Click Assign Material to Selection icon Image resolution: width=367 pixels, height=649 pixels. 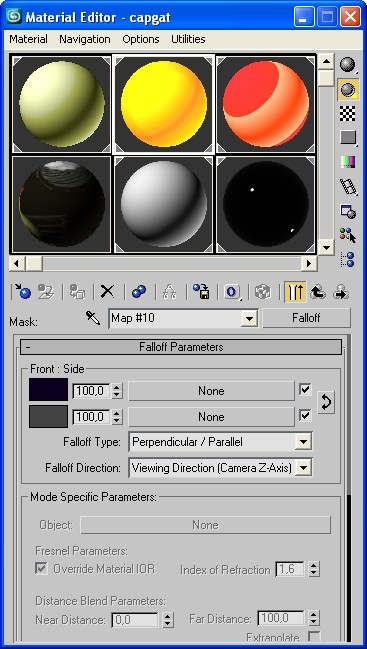pyautogui.click(x=77, y=291)
